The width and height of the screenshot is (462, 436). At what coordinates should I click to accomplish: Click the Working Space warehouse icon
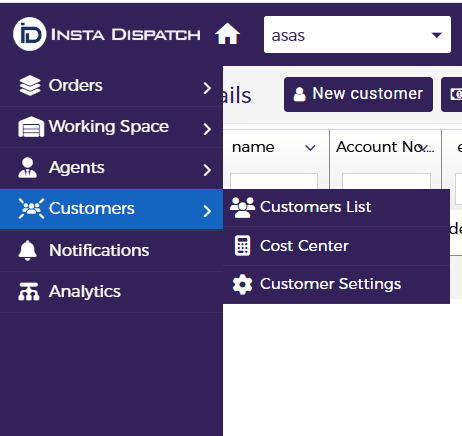(31, 127)
